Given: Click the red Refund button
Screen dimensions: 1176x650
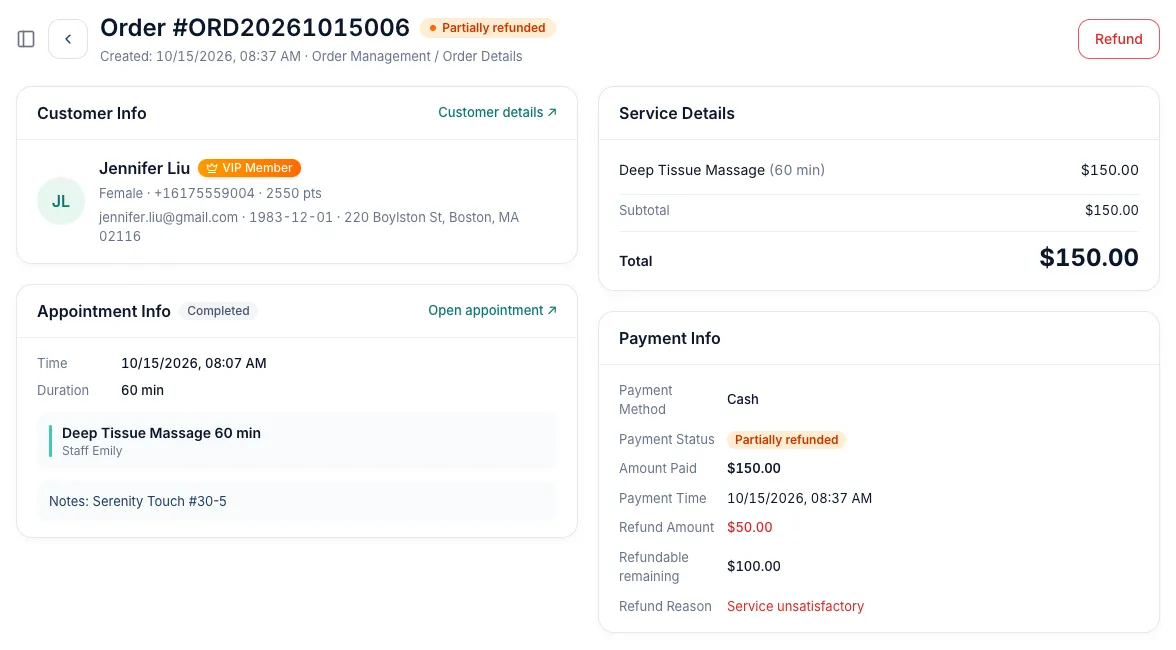Looking at the screenshot, I should coord(1118,39).
